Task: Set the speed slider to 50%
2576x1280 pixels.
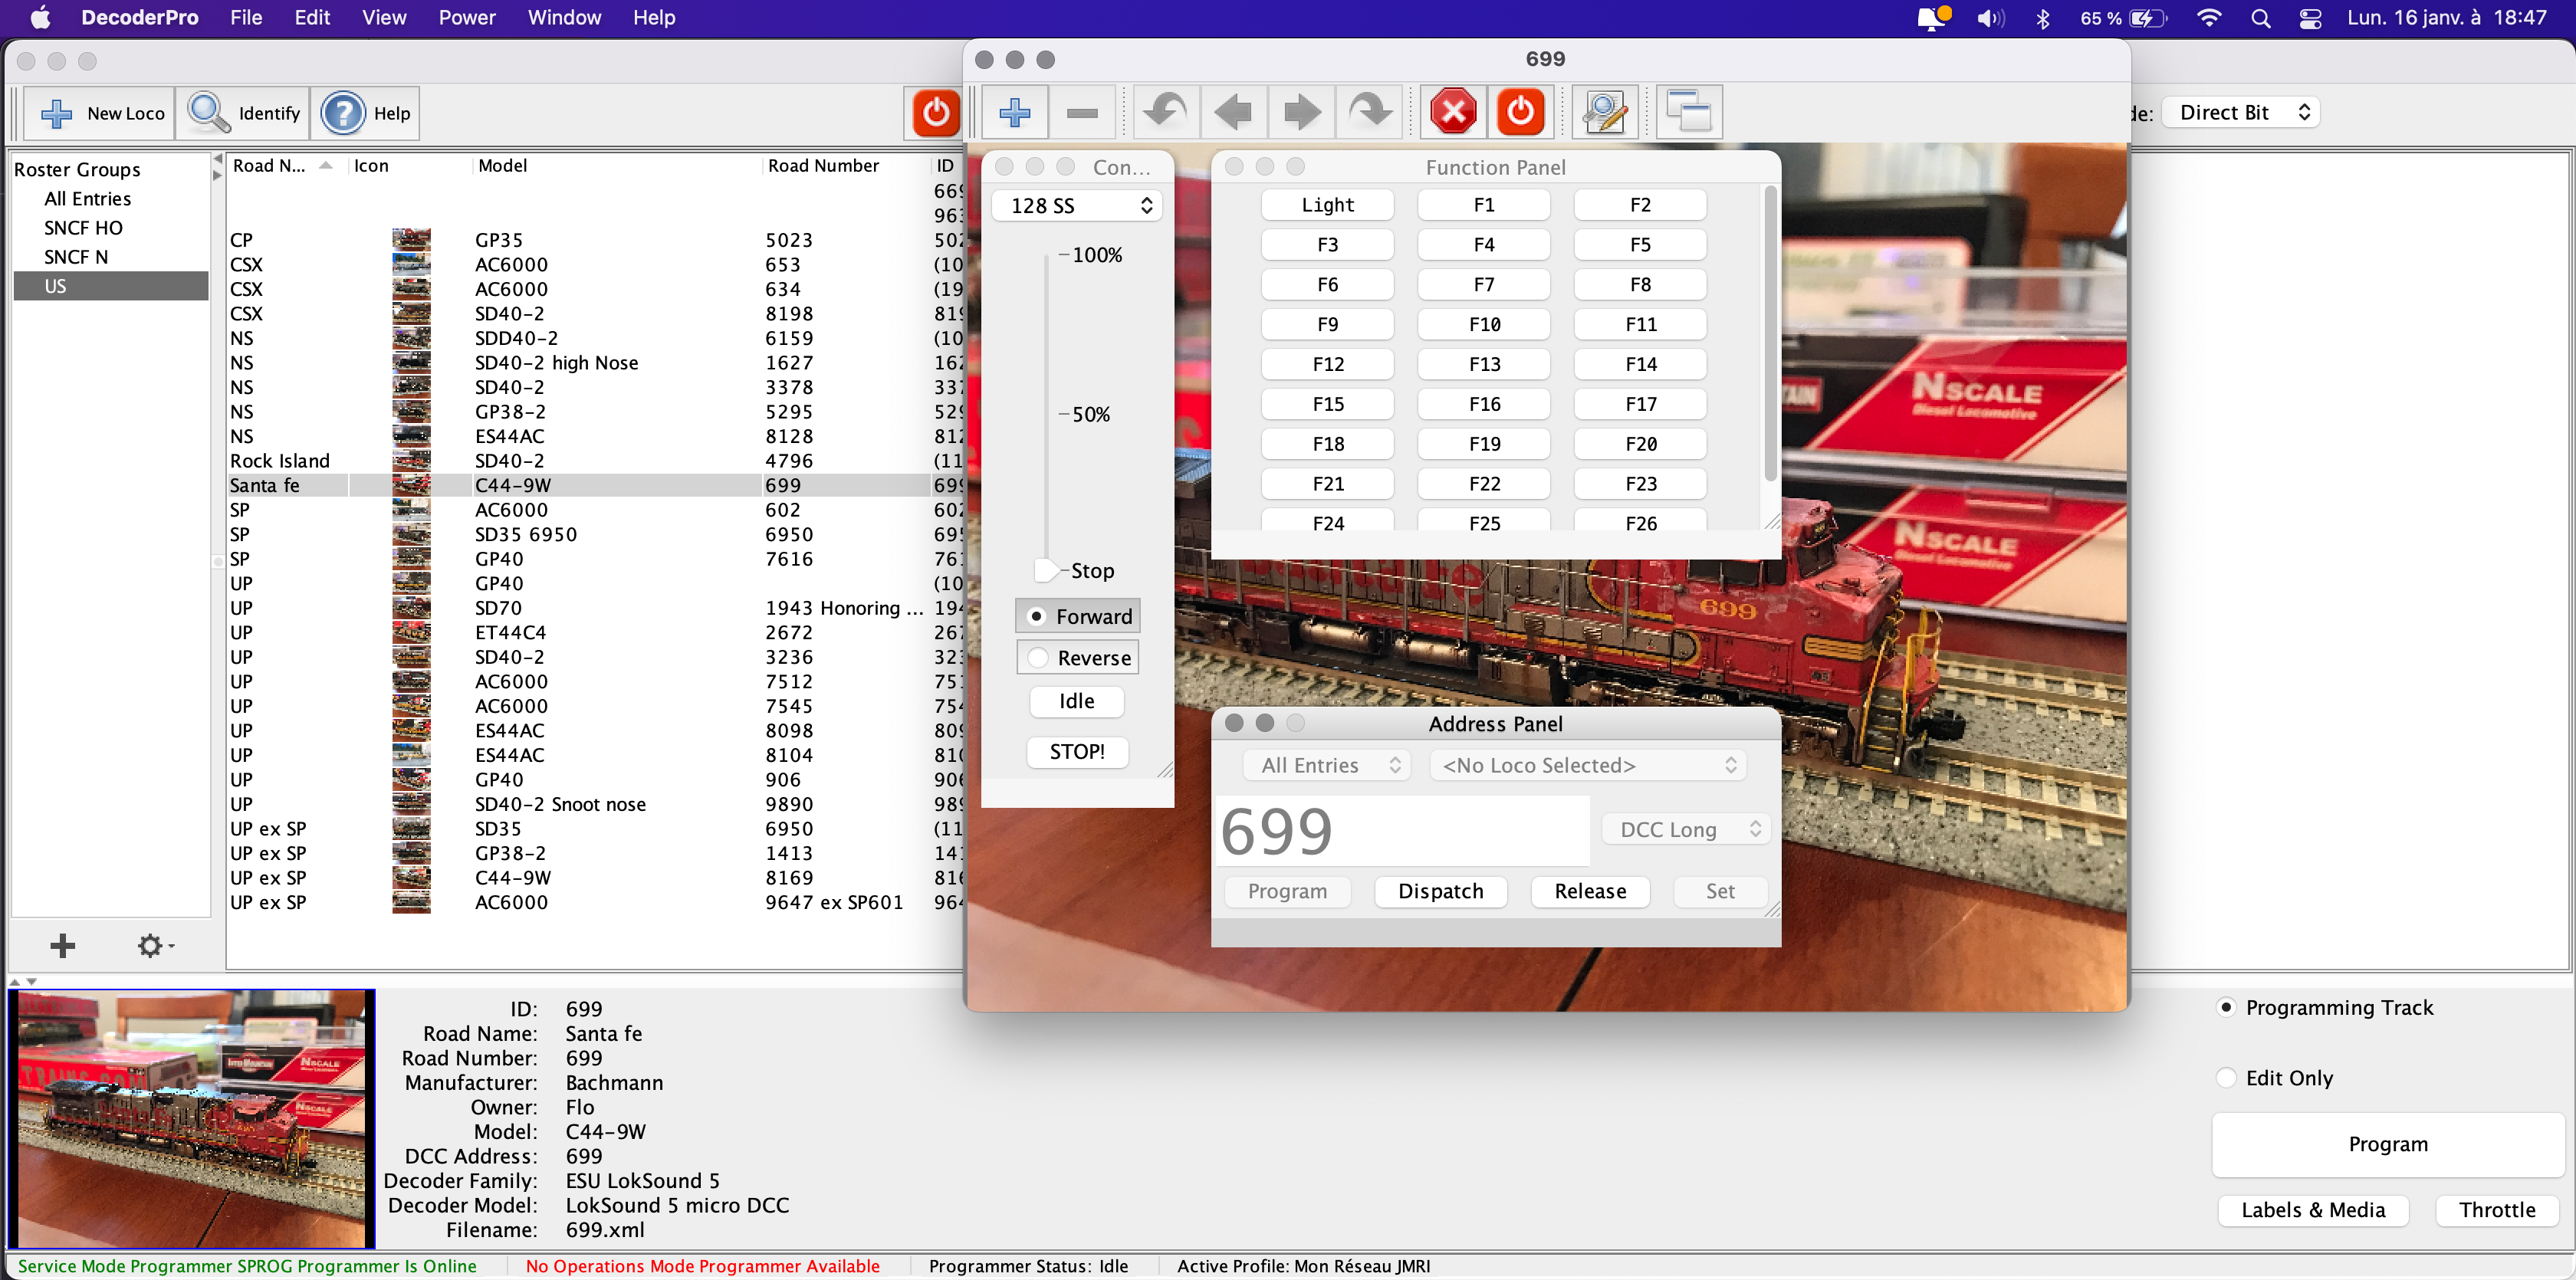Action: click(1046, 413)
